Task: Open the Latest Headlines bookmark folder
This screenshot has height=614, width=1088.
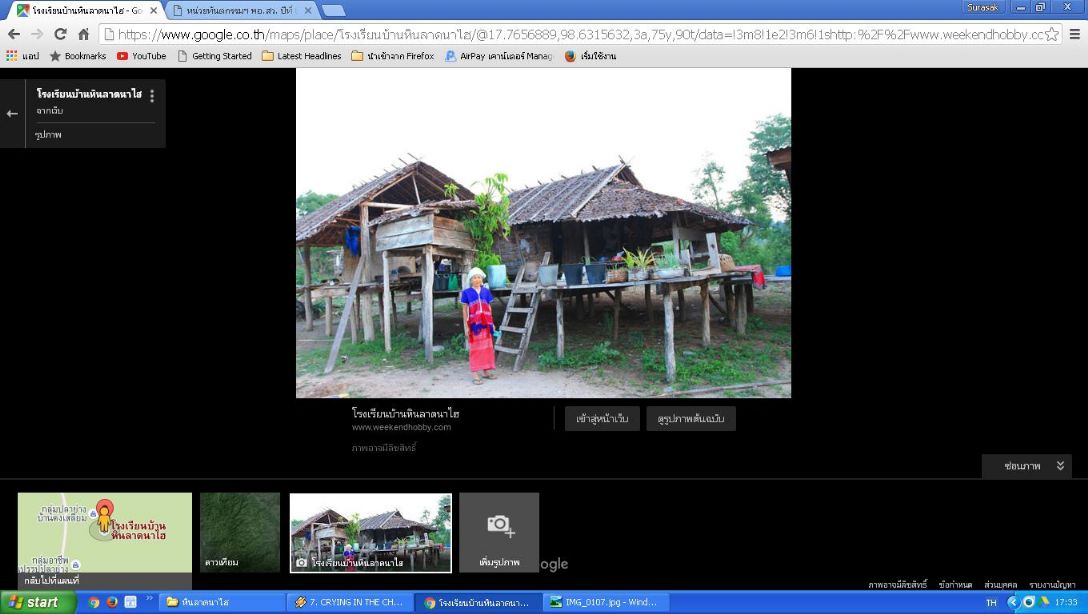Action: coord(301,56)
